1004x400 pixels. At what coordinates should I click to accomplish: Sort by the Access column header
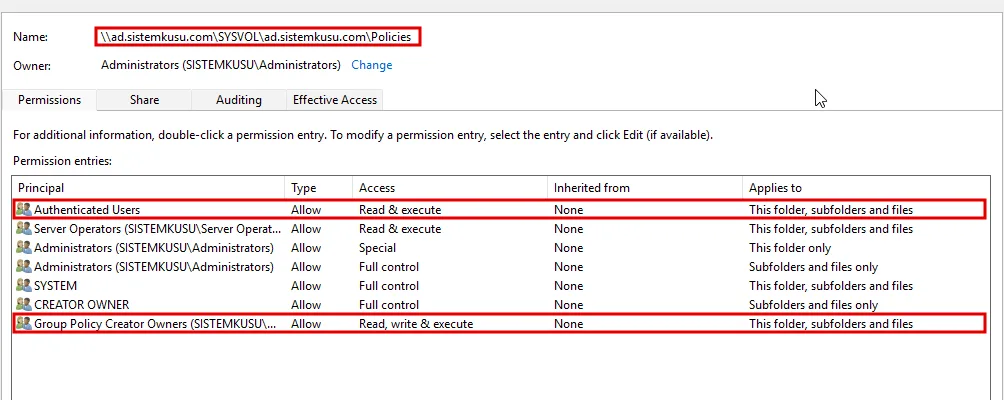coord(449,188)
